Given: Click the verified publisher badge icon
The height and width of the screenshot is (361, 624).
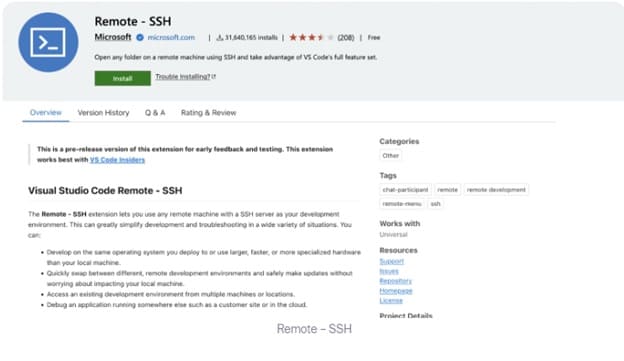Looking at the screenshot, I should [x=140, y=37].
